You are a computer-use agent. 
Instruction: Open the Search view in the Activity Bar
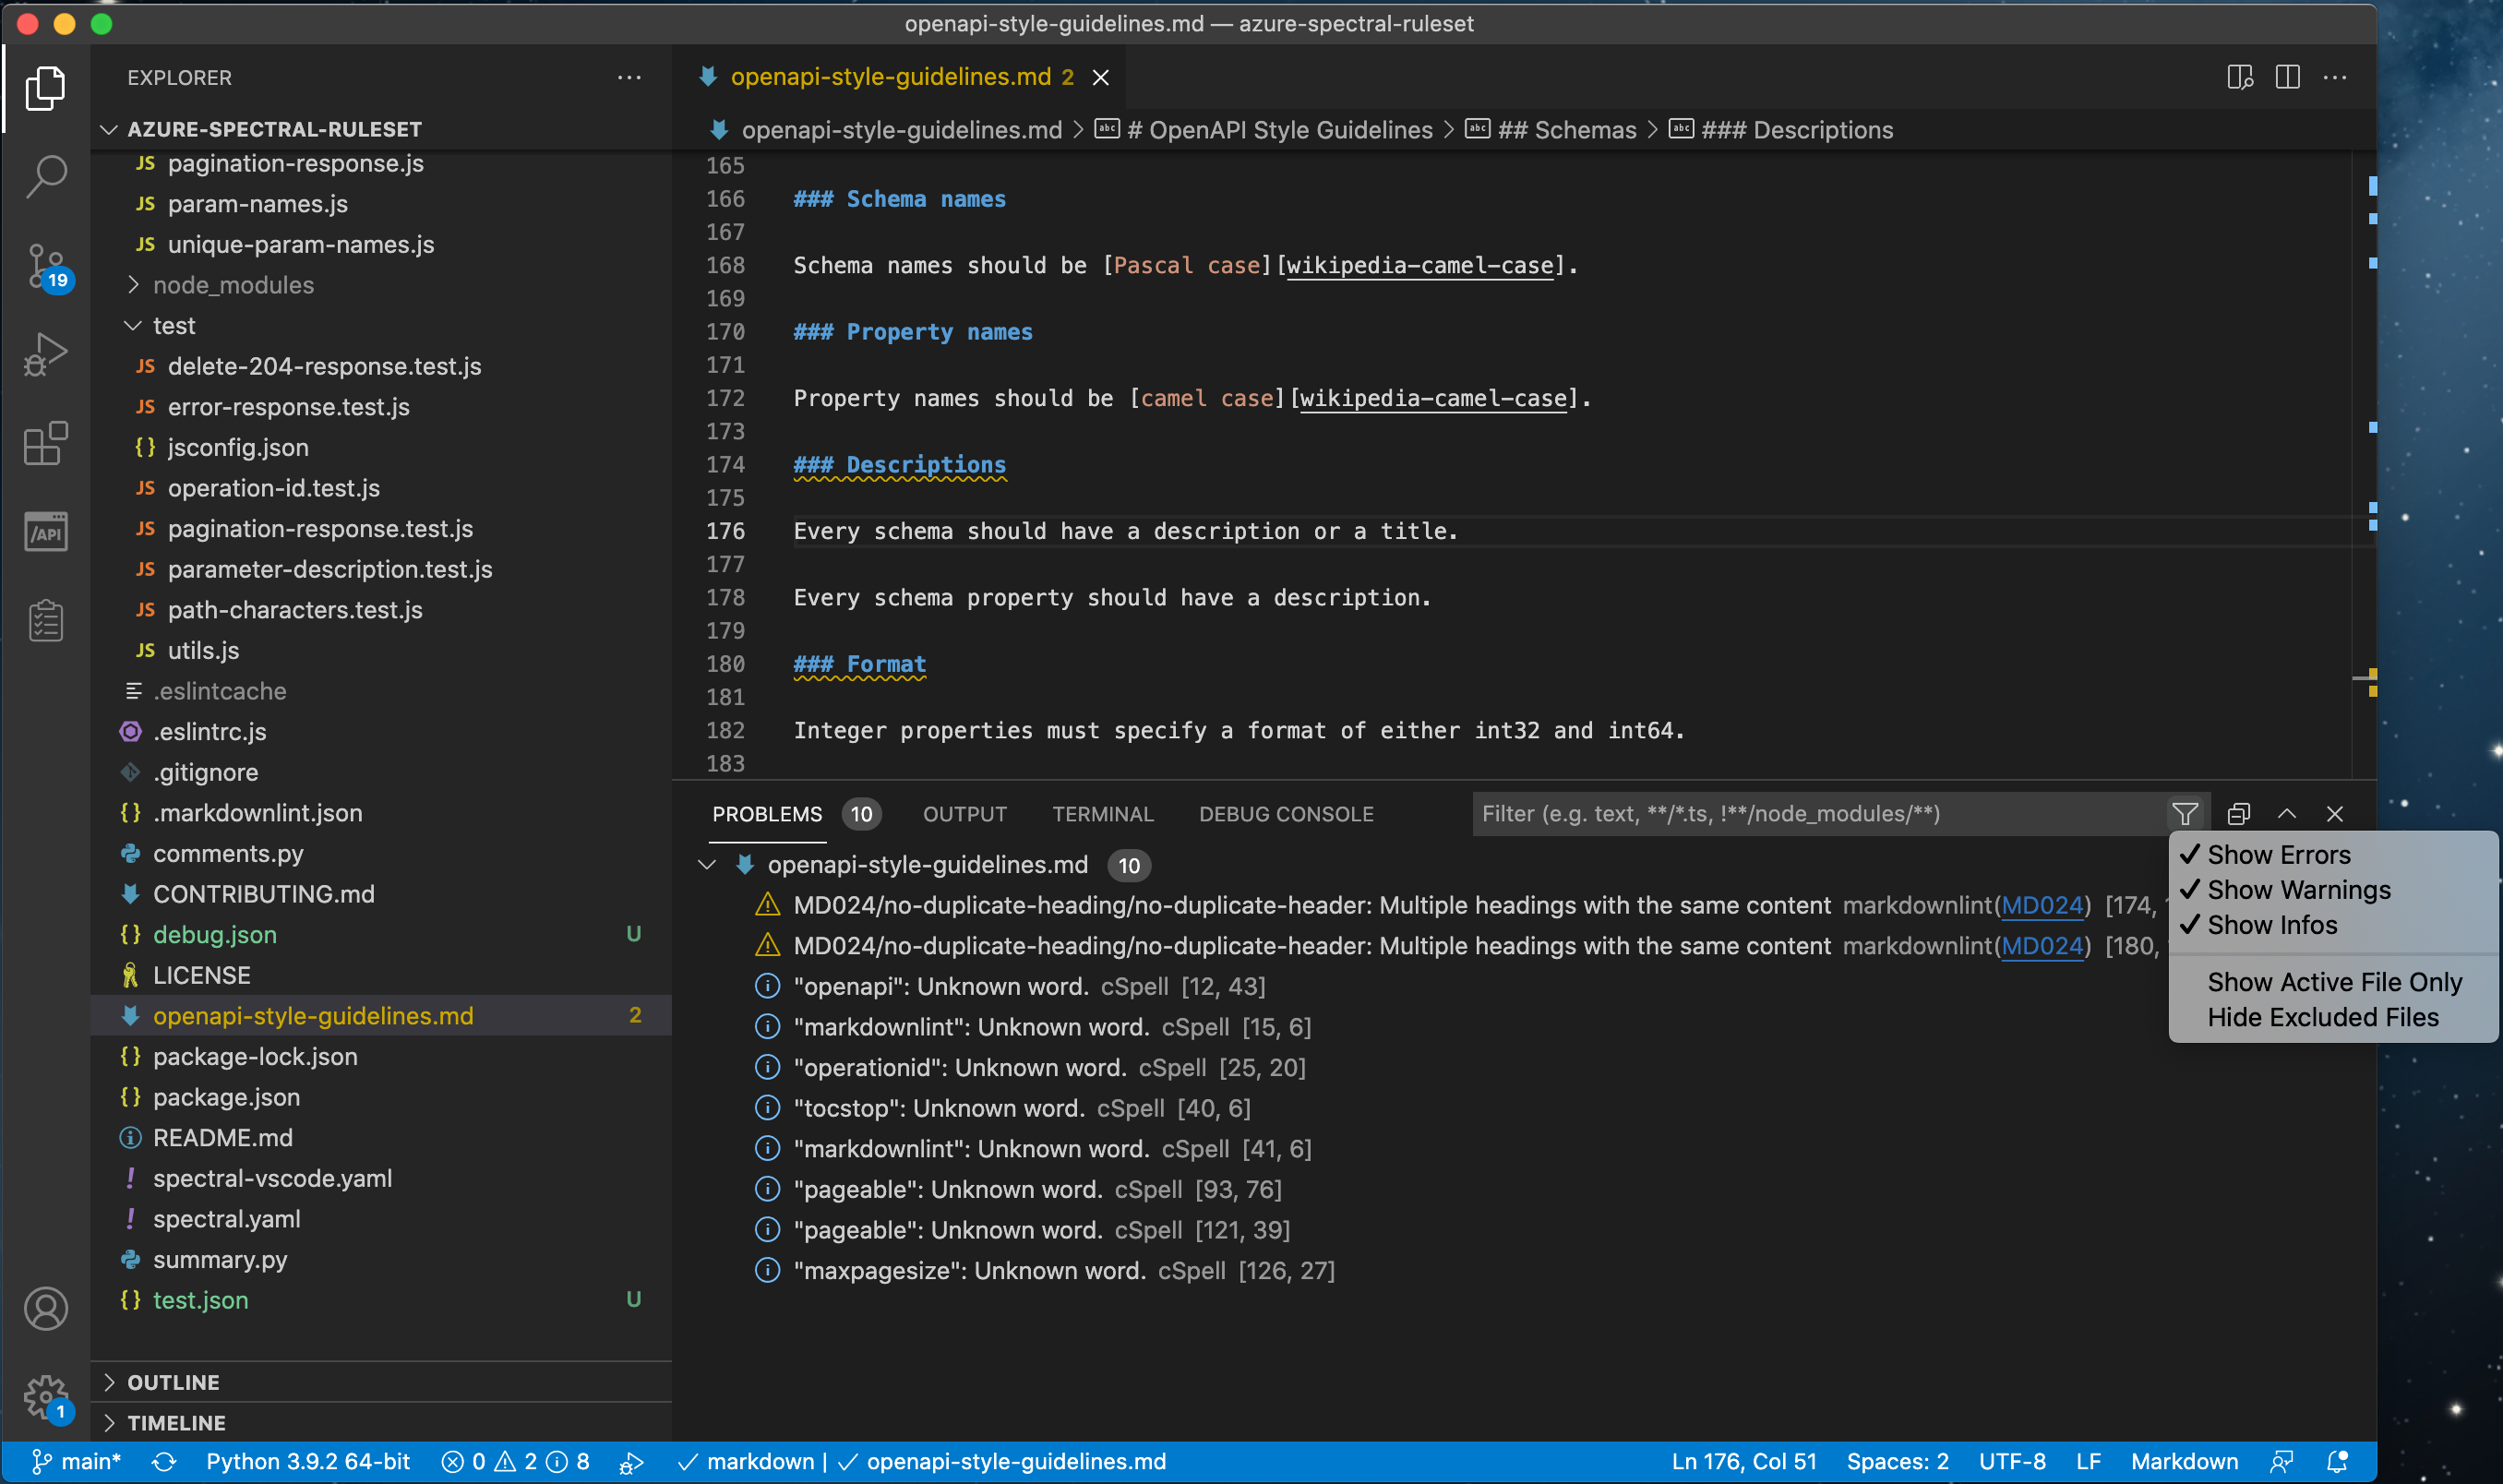coord(45,176)
